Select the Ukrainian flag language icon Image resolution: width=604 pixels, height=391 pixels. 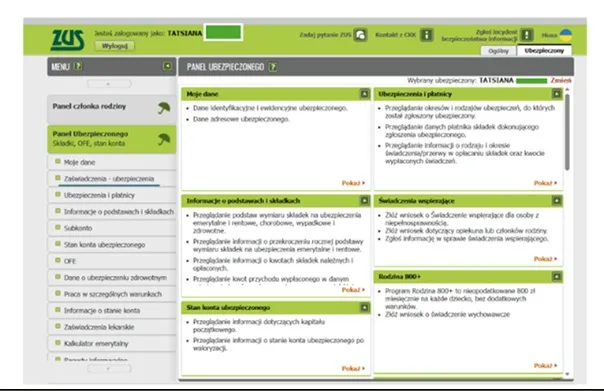click(x=566, y=35)
